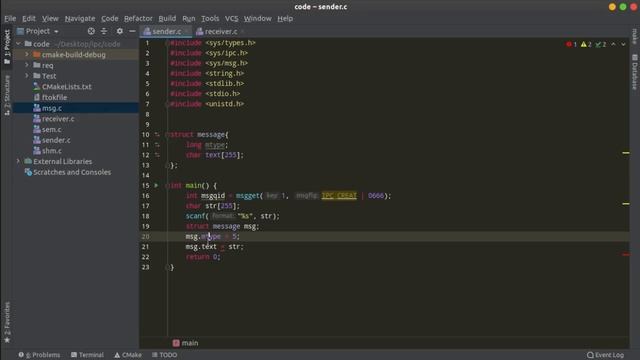Hide the project tool window
The height and width of the screenshot is (360, 640).
[x=132, y=31]
